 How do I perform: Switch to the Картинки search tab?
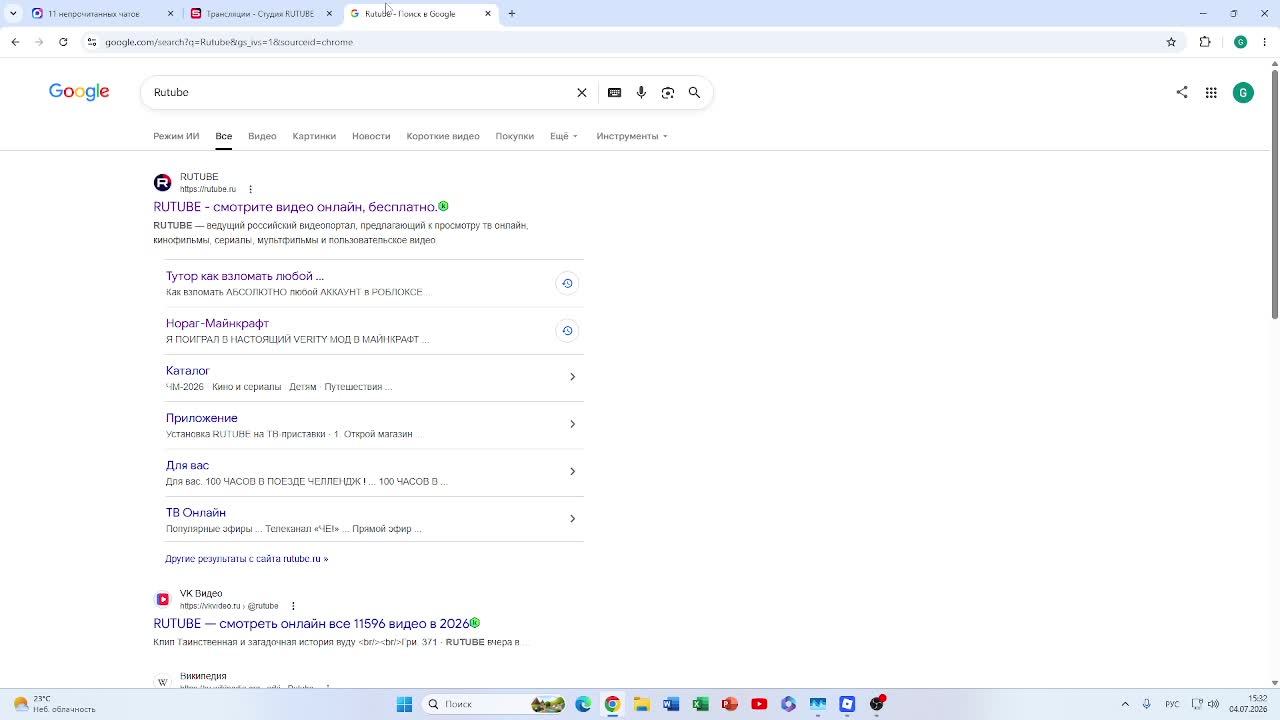tap(314, 136)
